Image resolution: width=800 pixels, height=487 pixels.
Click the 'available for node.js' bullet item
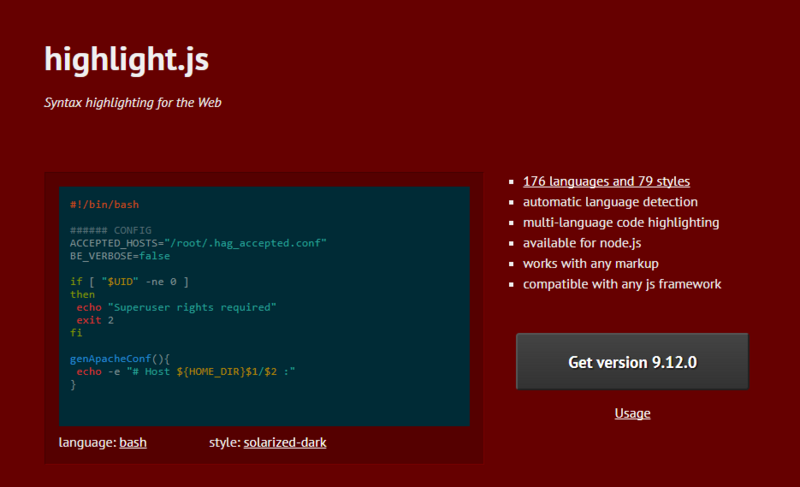(582, 243)
